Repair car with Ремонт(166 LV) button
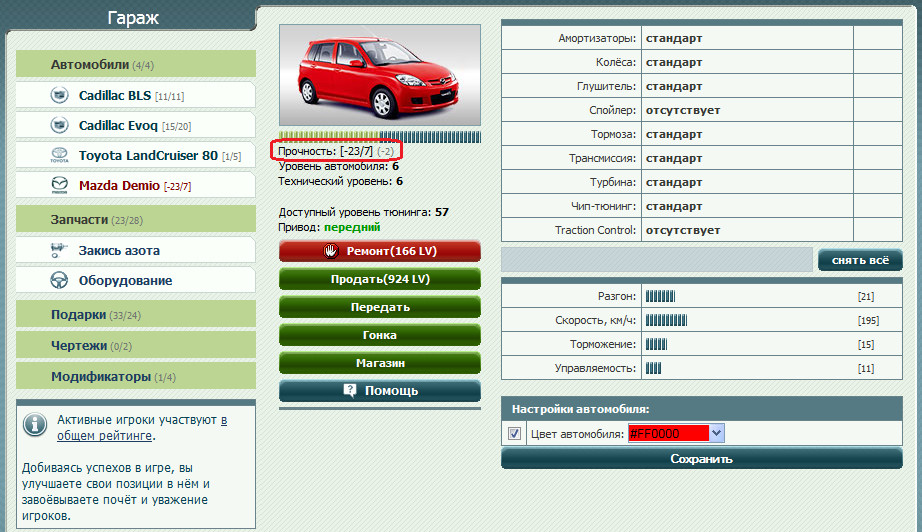This screenshot has width=922, height=532. [380, 251]
